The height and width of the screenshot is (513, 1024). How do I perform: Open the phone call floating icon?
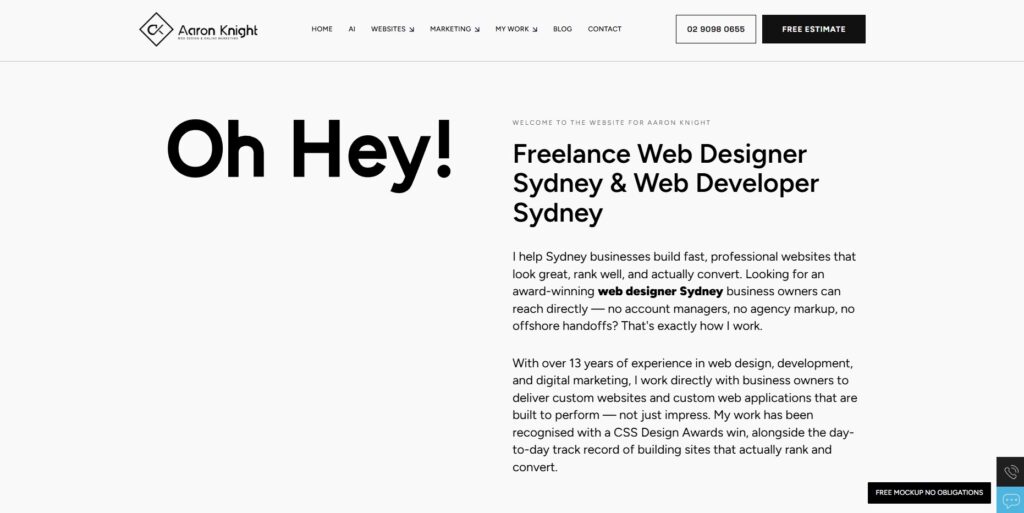[x=1010, y=471]
